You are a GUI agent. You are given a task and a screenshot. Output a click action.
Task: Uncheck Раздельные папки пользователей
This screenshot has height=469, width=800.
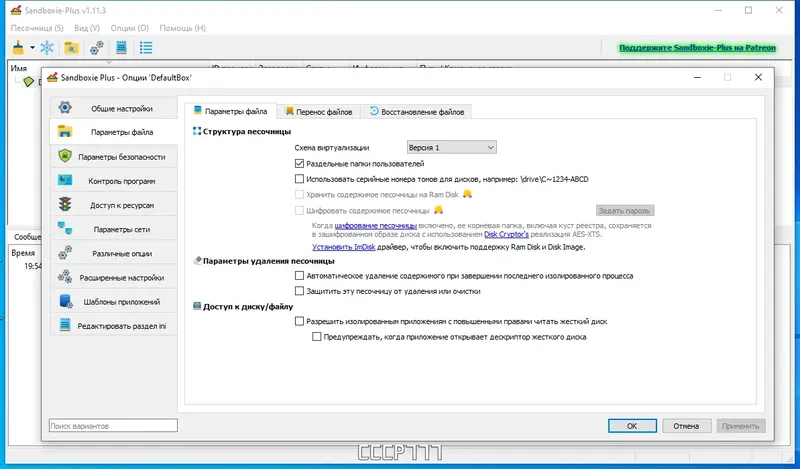tap(299, 164)
